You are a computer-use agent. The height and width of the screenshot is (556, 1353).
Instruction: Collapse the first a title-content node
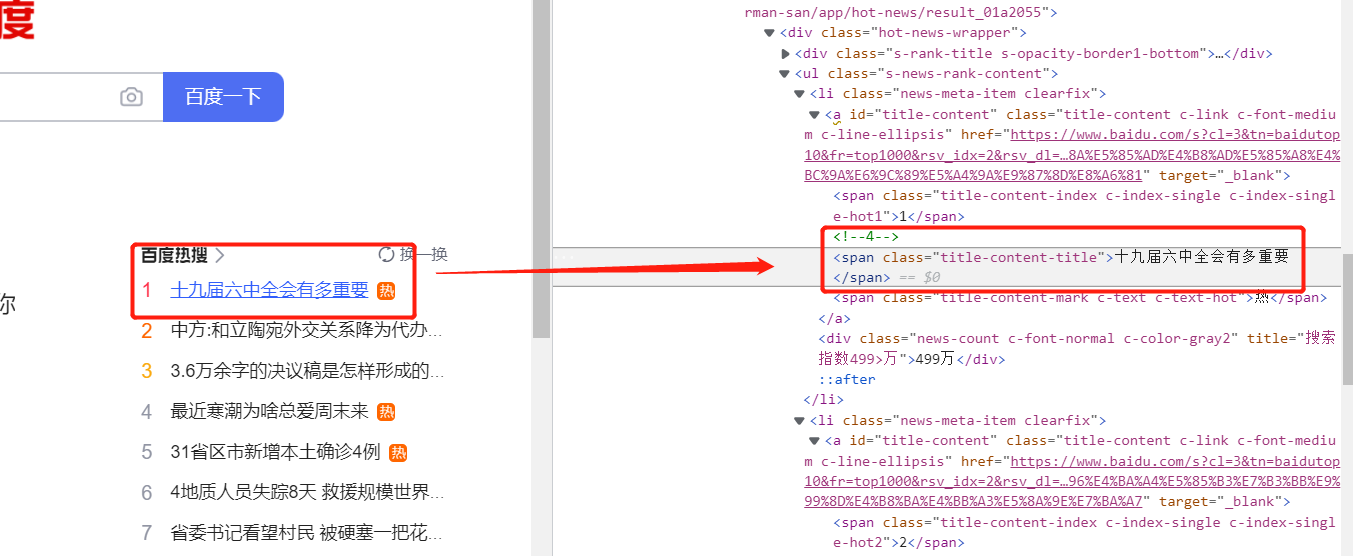coord(814,115)
